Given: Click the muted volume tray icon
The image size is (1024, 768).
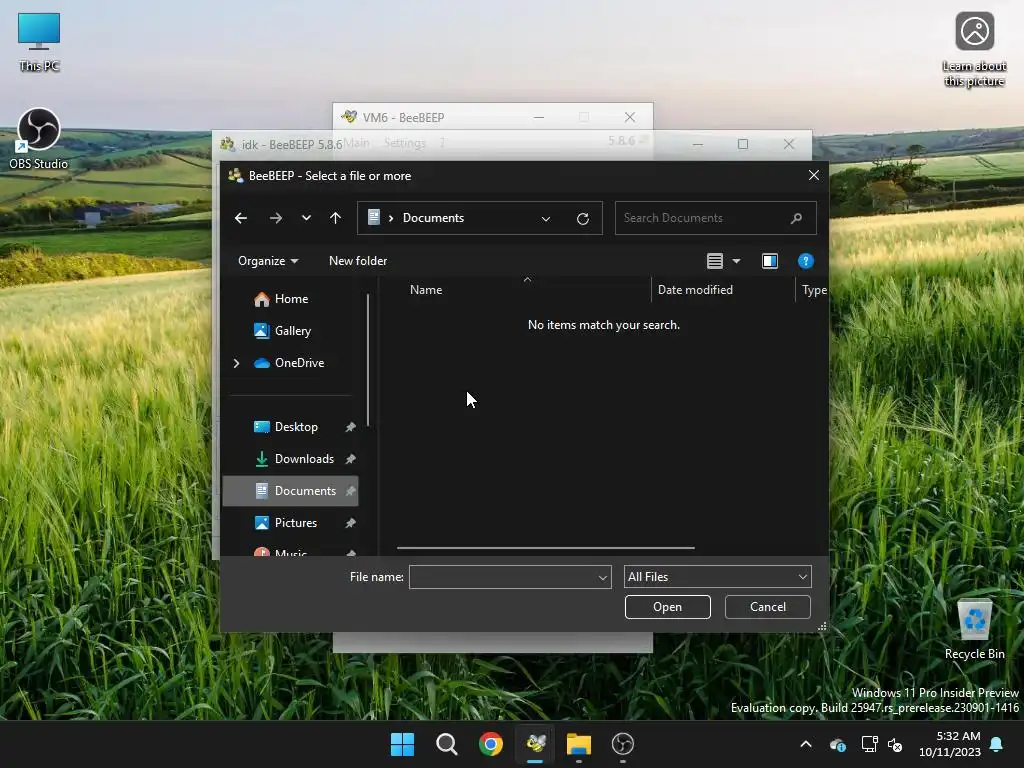Looking at the screenshot, I should click(x=895, y=744).
